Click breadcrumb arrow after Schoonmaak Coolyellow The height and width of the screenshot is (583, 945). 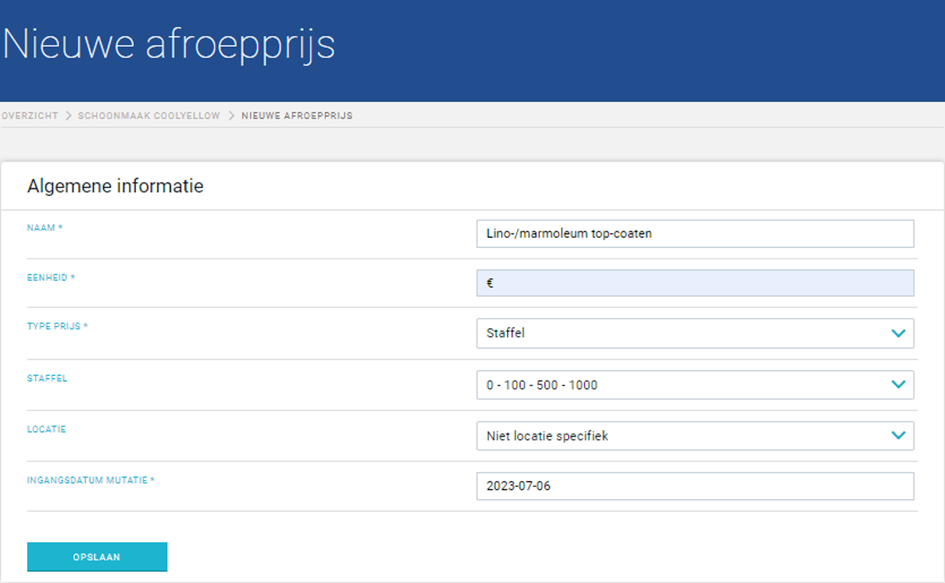coord(231,116)
